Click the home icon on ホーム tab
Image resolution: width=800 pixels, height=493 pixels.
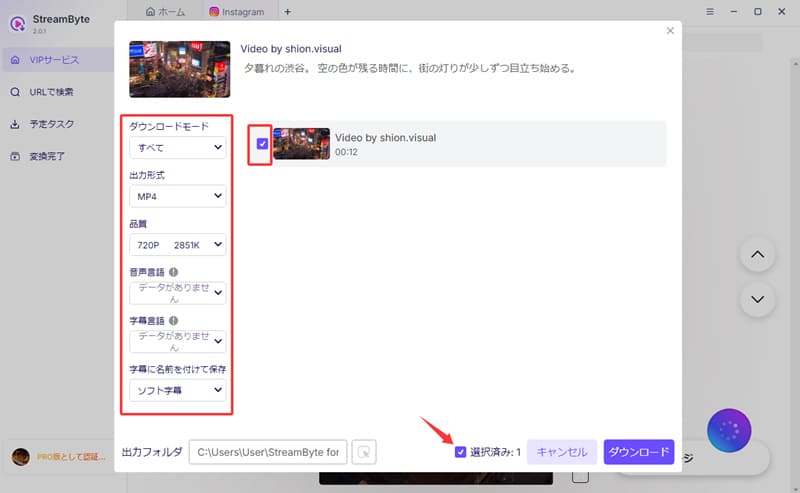[x=150, y=11]
